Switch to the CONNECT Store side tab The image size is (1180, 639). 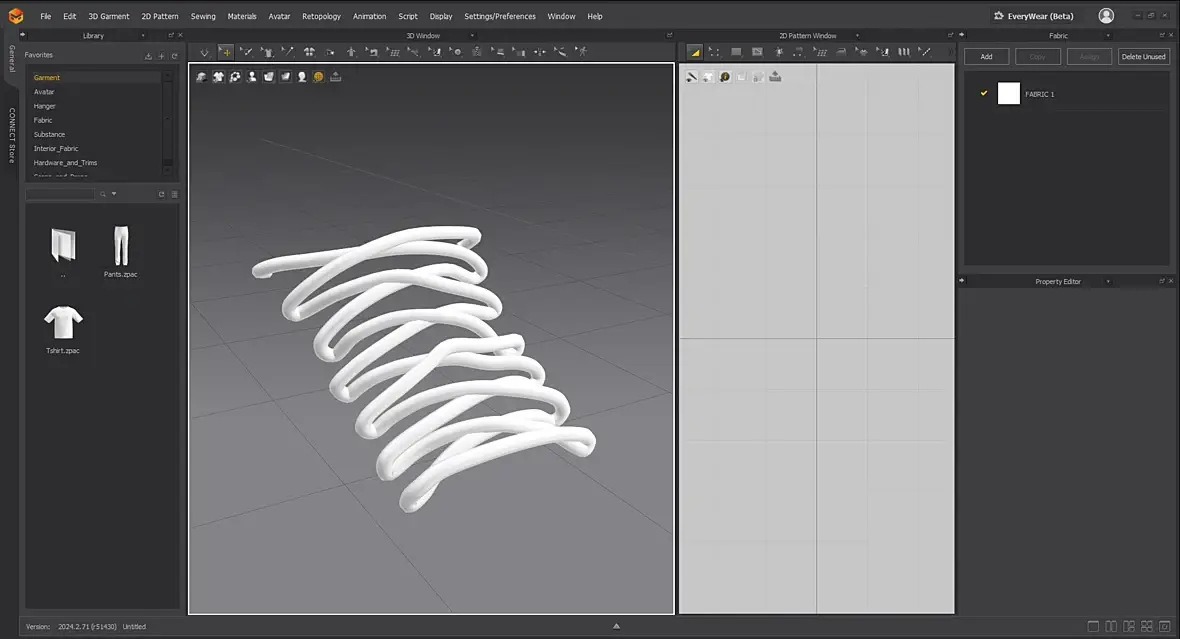click(x=12, y=135)
